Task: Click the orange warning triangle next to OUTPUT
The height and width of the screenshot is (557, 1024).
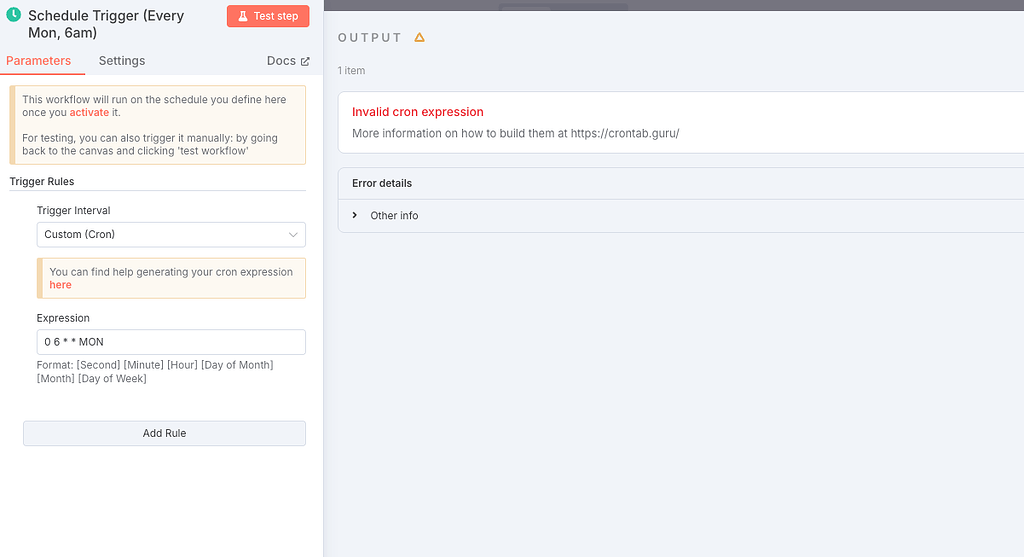Action: click(x=420, y=37)
